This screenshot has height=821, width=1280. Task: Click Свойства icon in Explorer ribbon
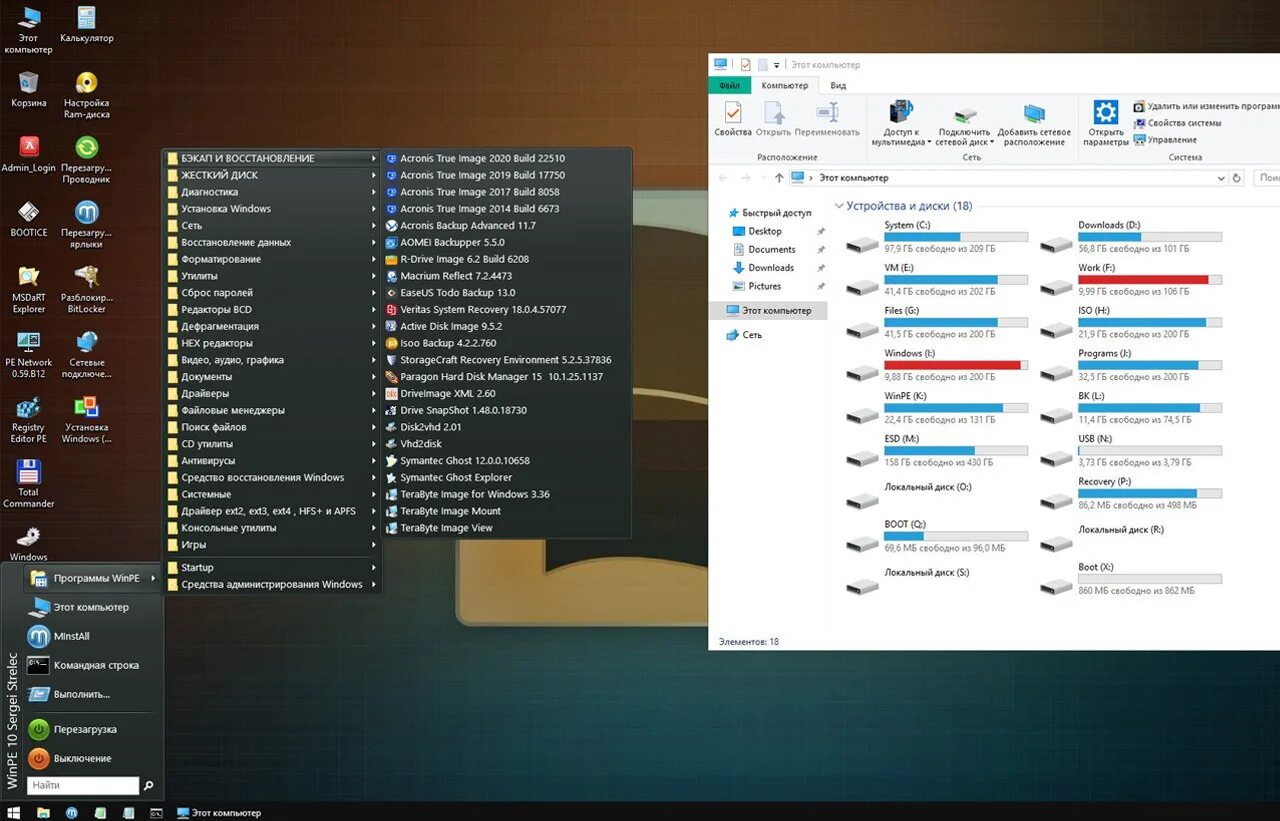(733, 119)
